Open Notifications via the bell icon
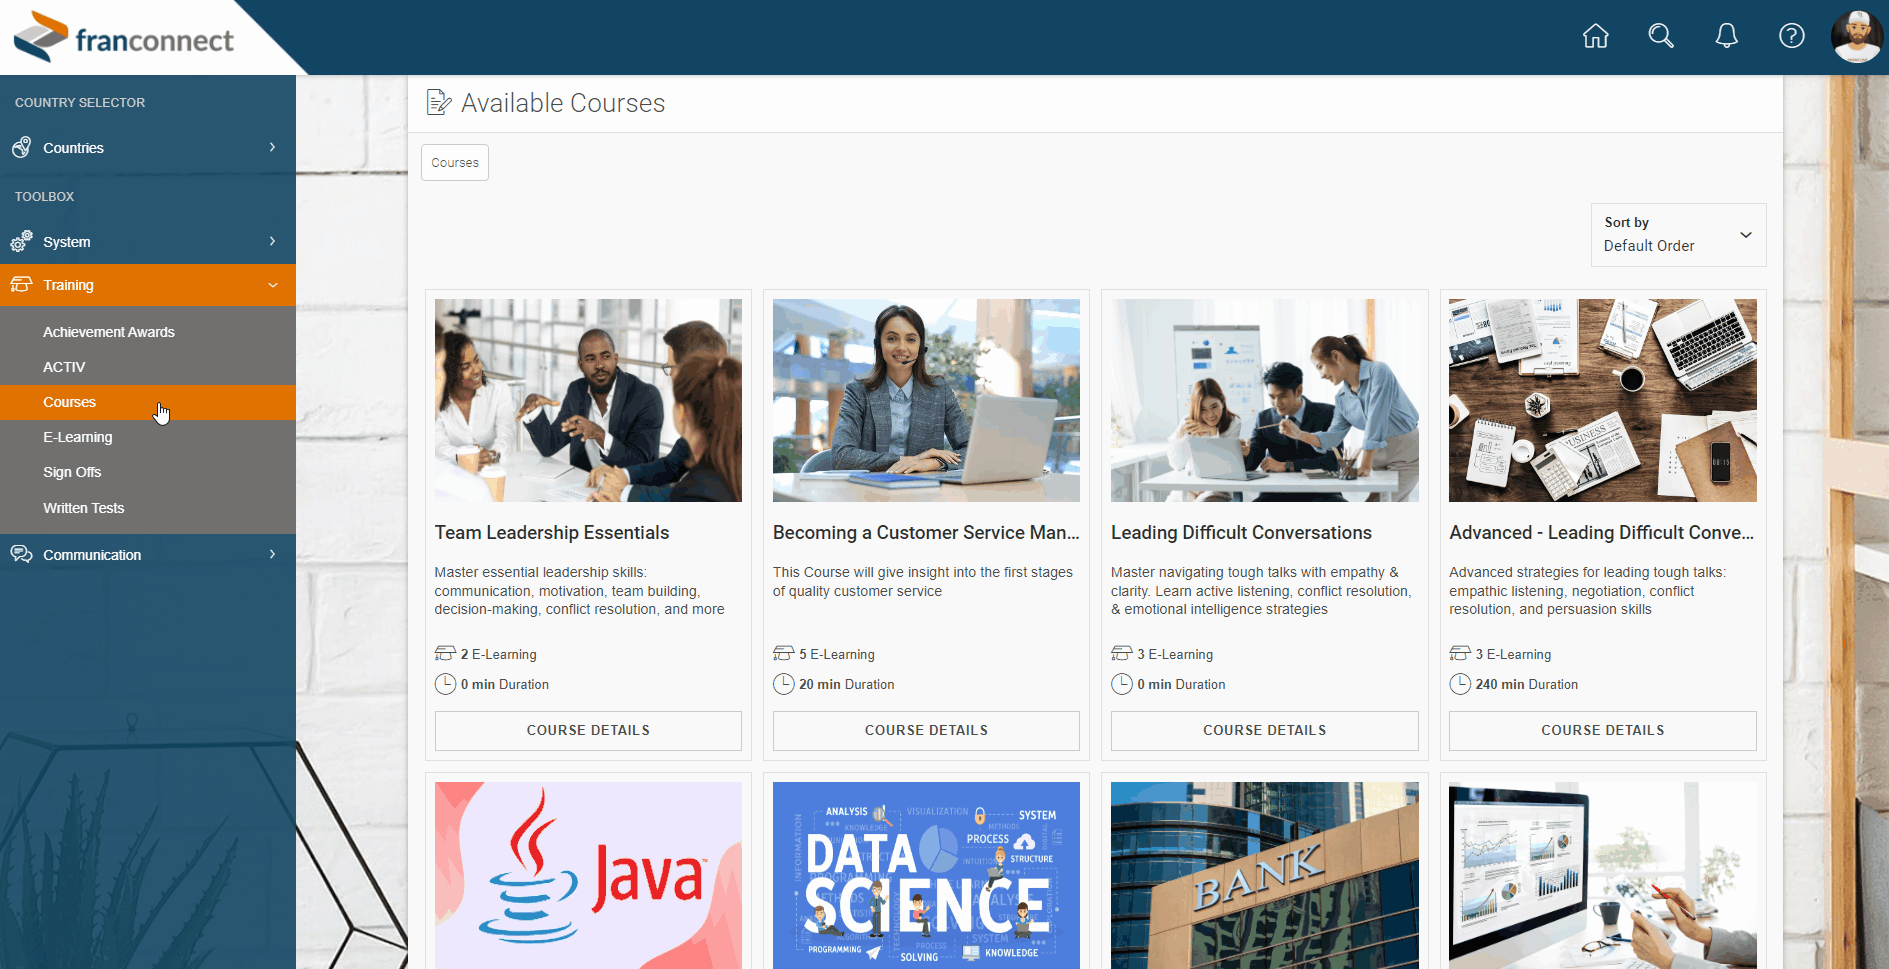Viewport: 1889px width, 969px height. pyautogui.click(x=1726, y=36)
